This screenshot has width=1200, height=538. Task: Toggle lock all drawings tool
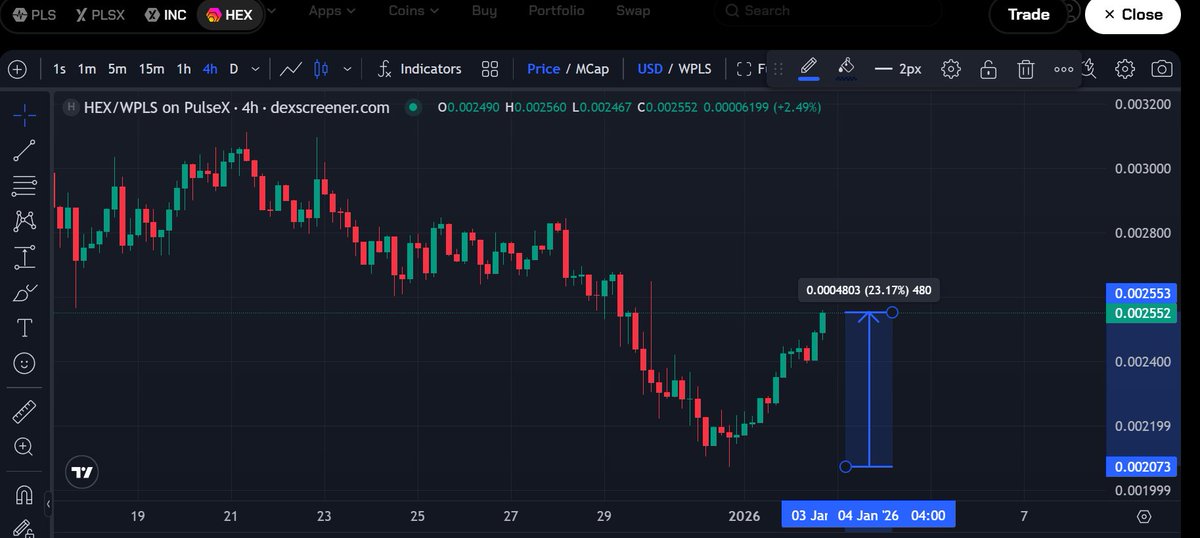click(25, 528)
